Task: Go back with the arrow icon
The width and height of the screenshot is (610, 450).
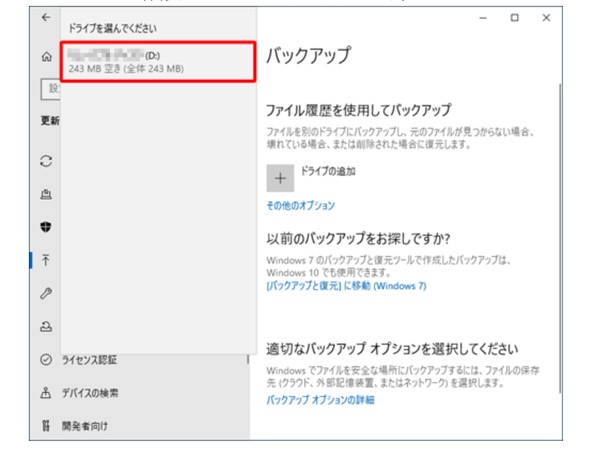Action: coord(46,18)
